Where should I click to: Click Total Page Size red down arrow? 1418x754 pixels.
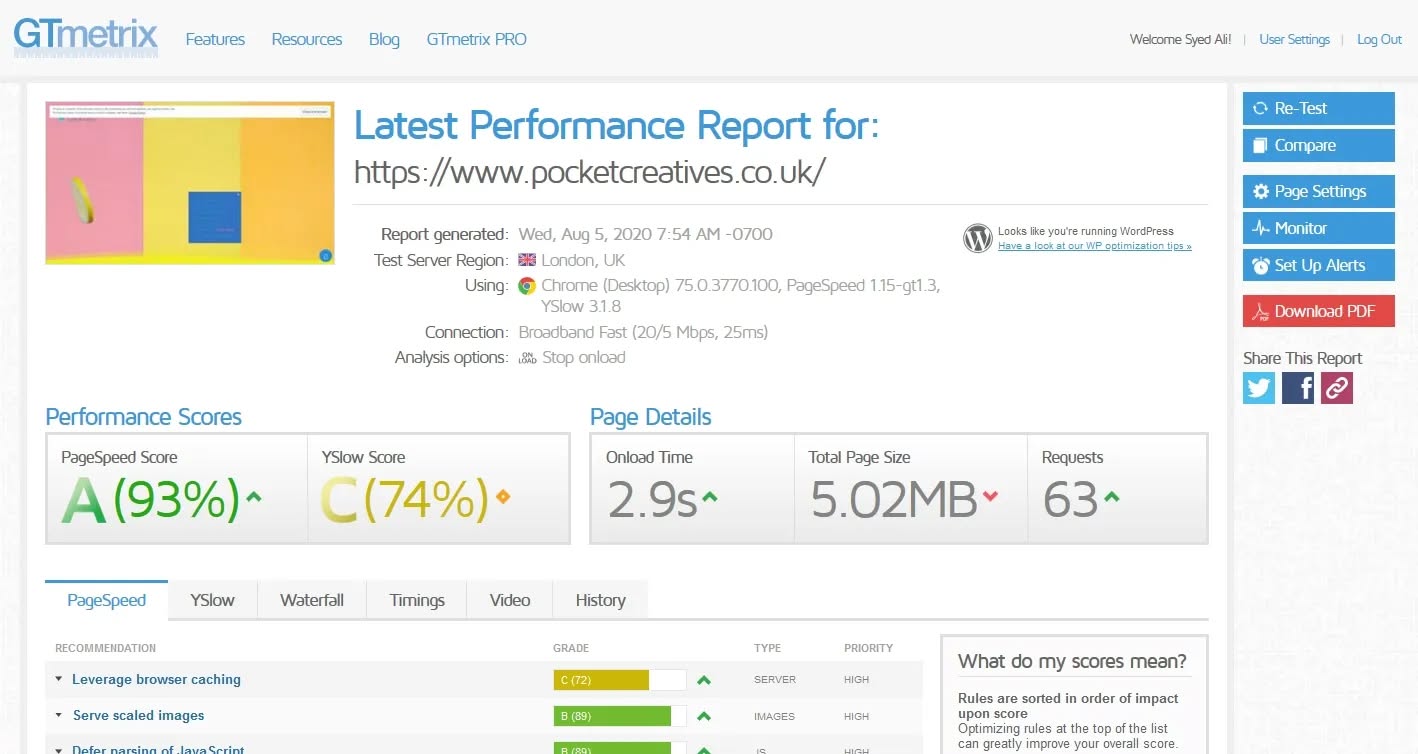click(990, 496)
